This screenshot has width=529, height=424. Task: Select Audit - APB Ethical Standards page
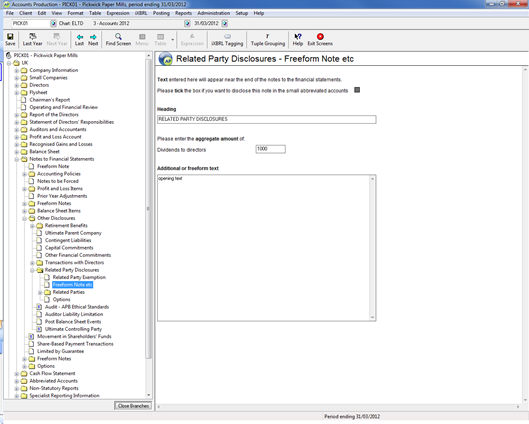point(77,307)
